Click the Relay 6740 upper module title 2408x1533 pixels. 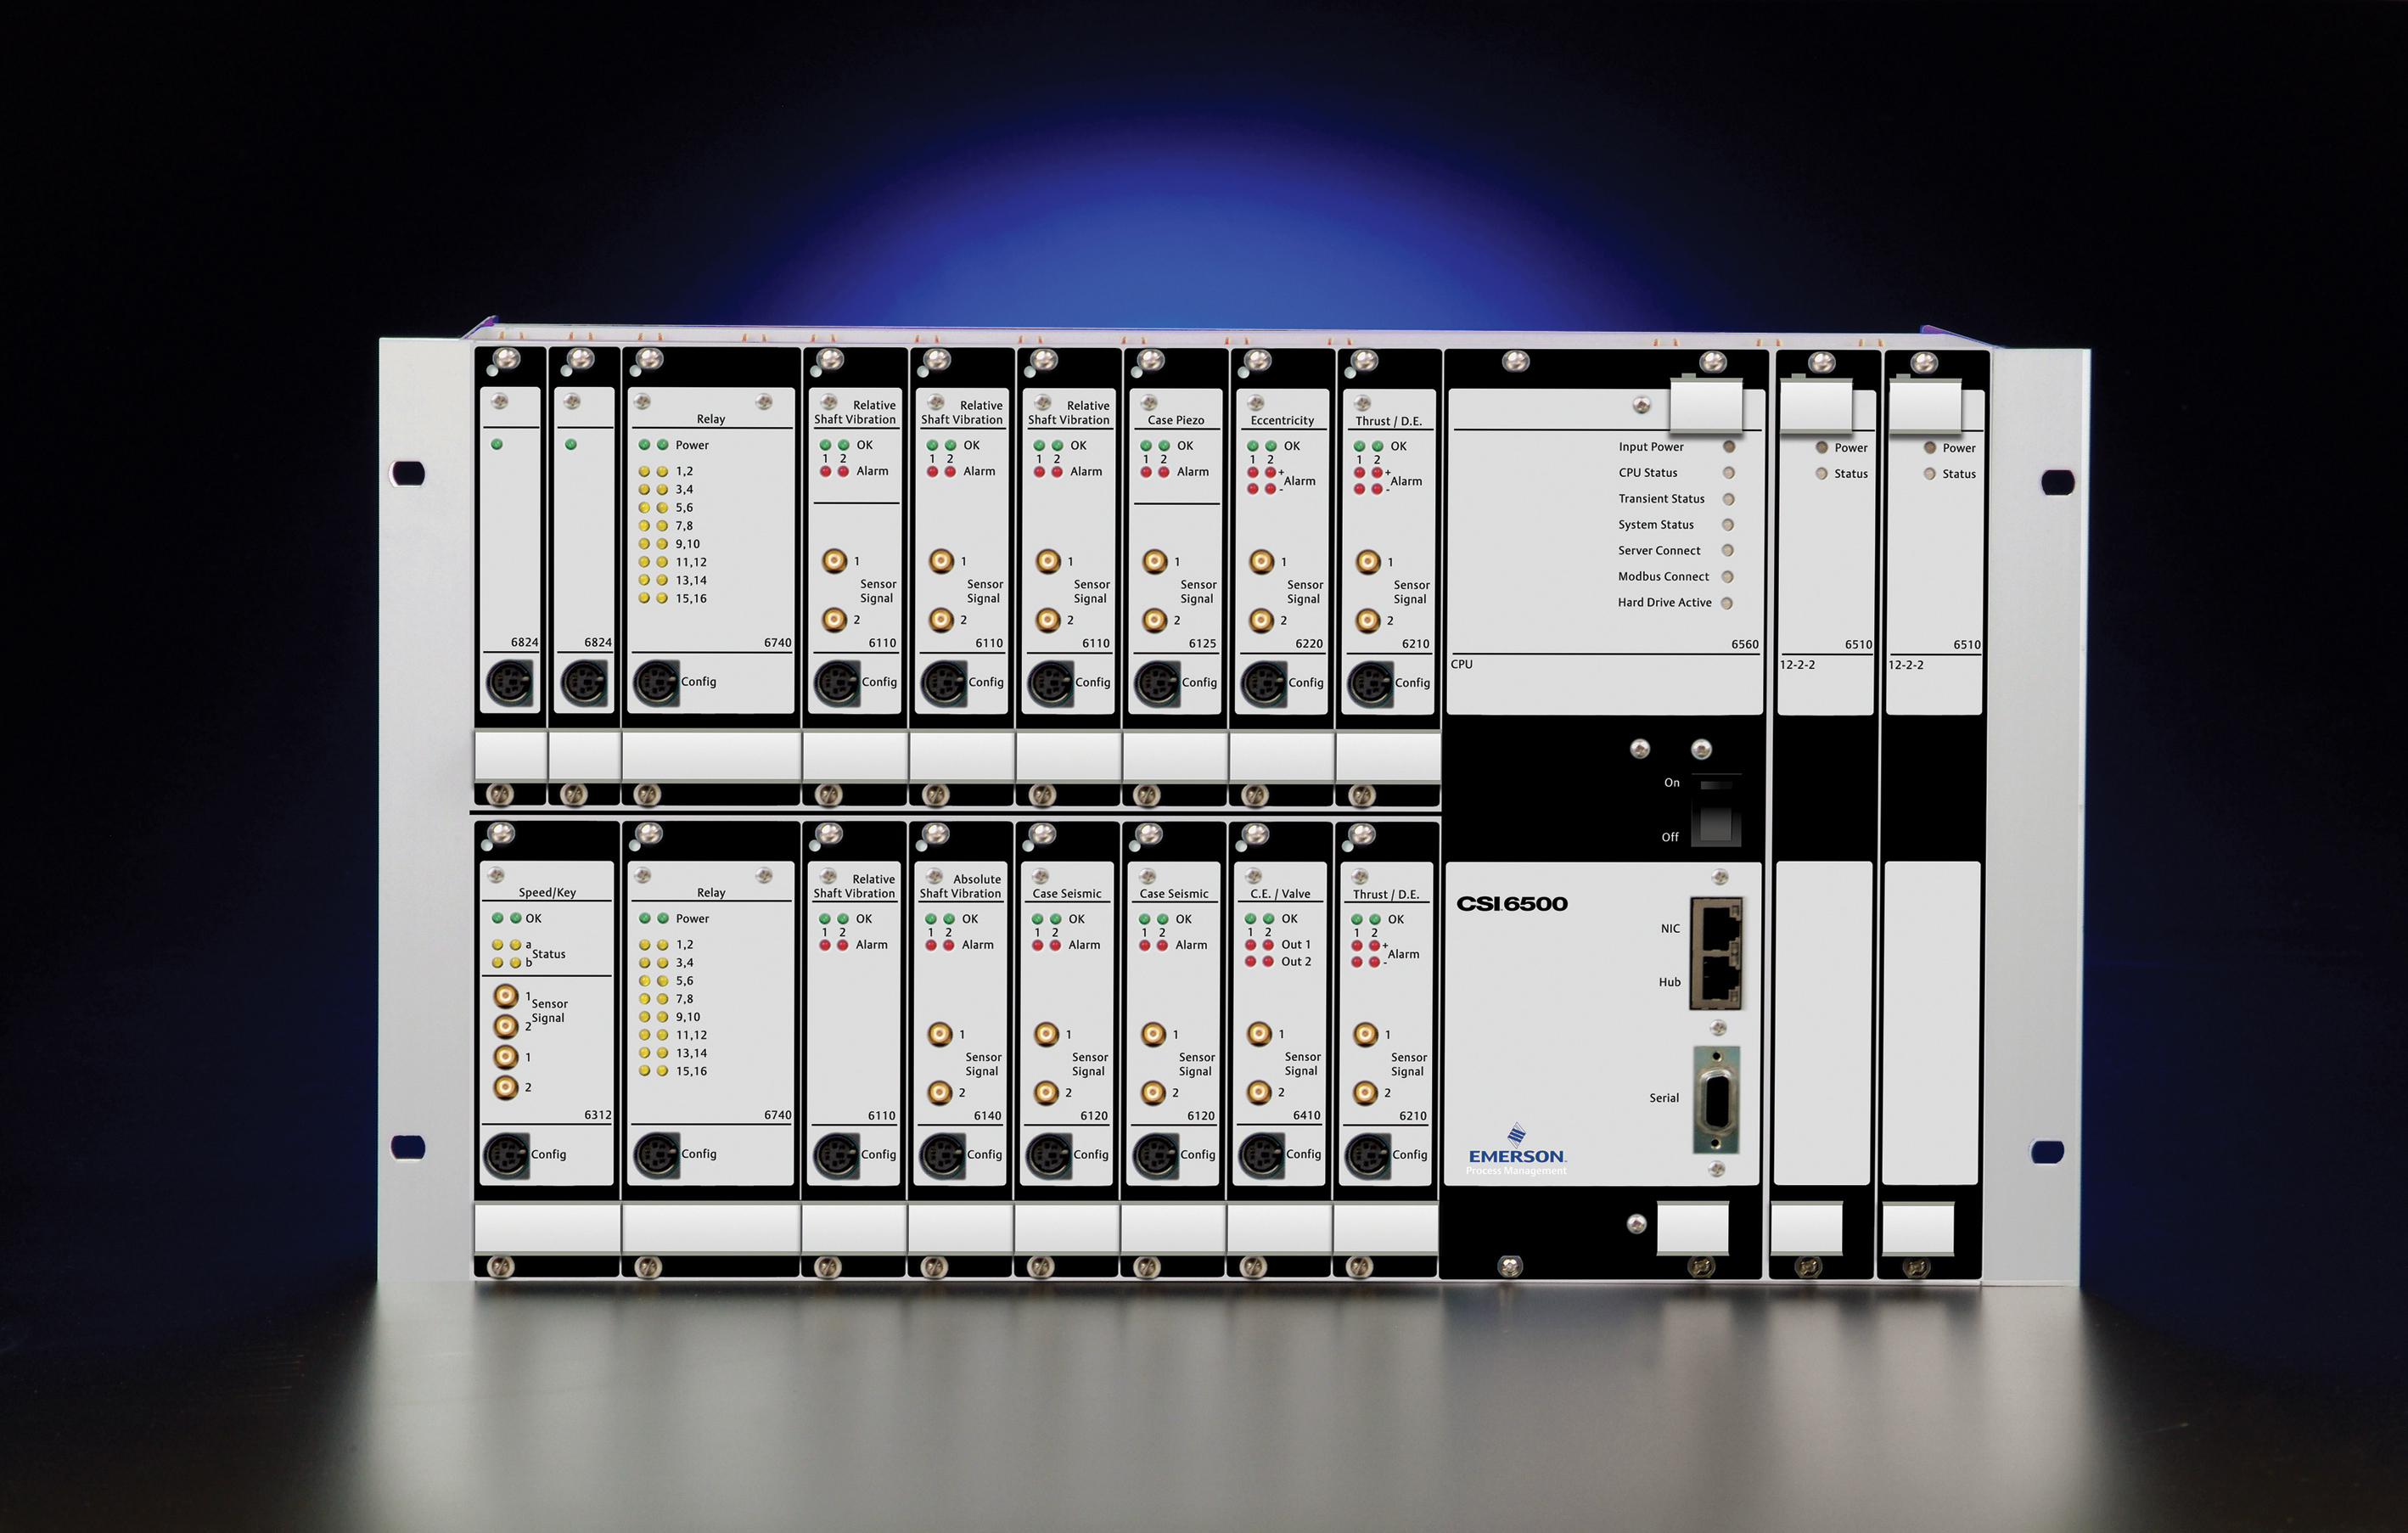[711, 419]
